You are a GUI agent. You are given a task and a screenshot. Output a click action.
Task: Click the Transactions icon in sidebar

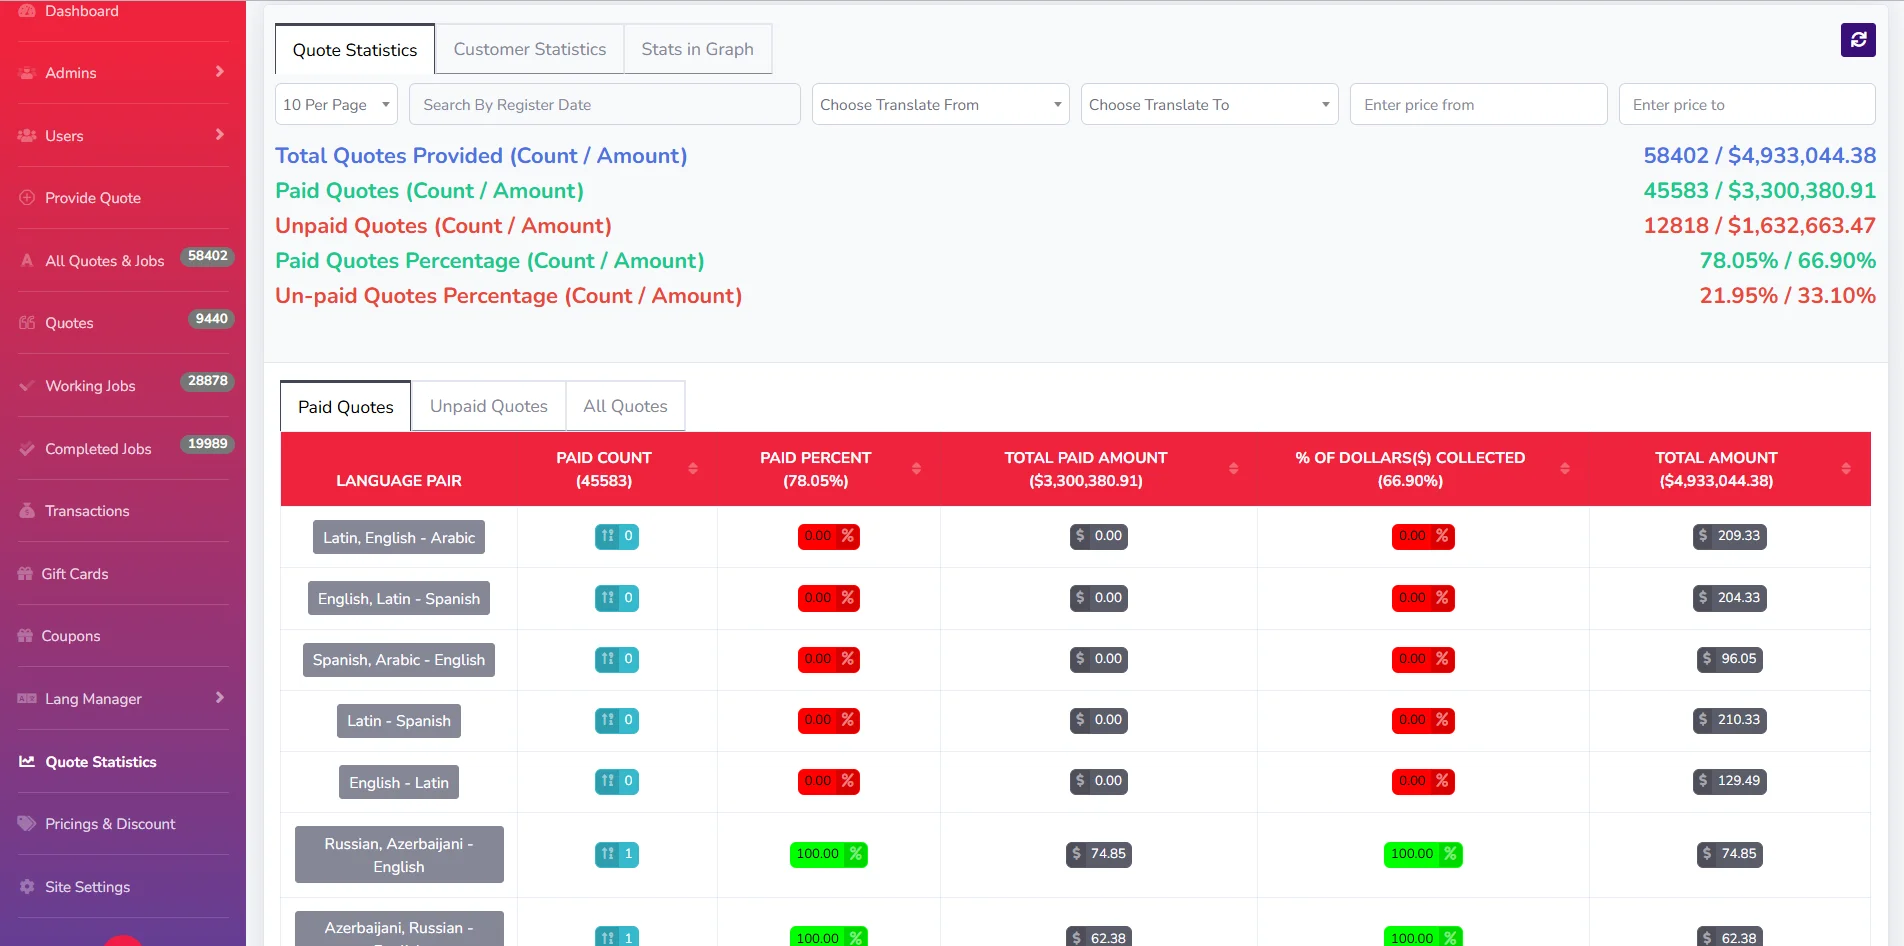tap(27, 511)
